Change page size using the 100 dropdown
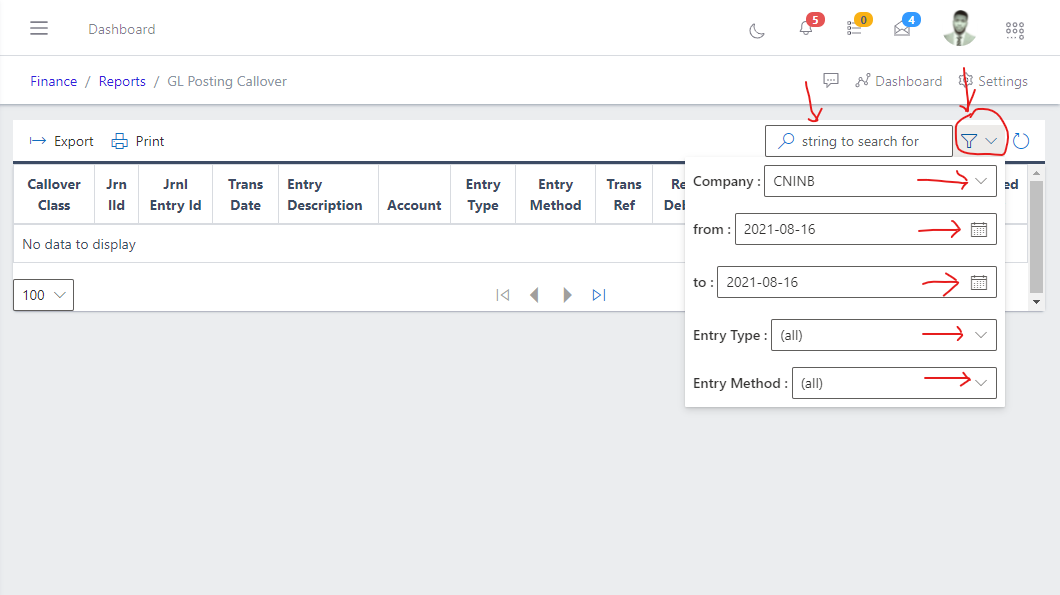The width and height of the screenshot is (1060, 595). point(42,294)
